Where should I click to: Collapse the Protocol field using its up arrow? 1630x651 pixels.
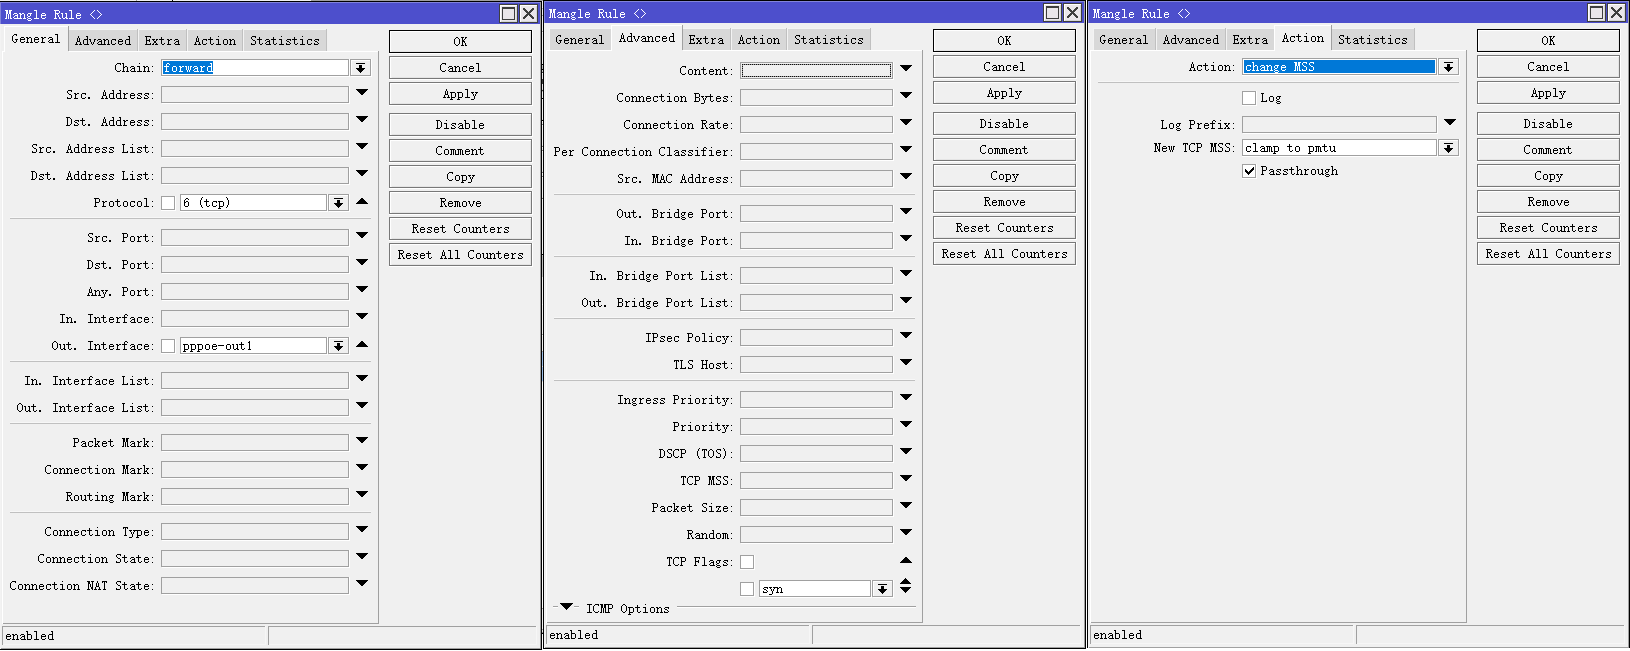point(362,202)
